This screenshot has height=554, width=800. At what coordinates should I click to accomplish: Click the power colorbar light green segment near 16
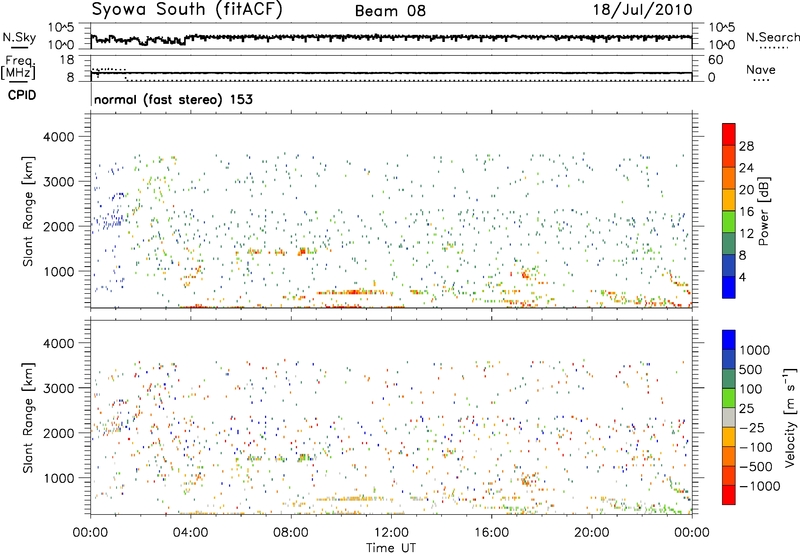729,221
